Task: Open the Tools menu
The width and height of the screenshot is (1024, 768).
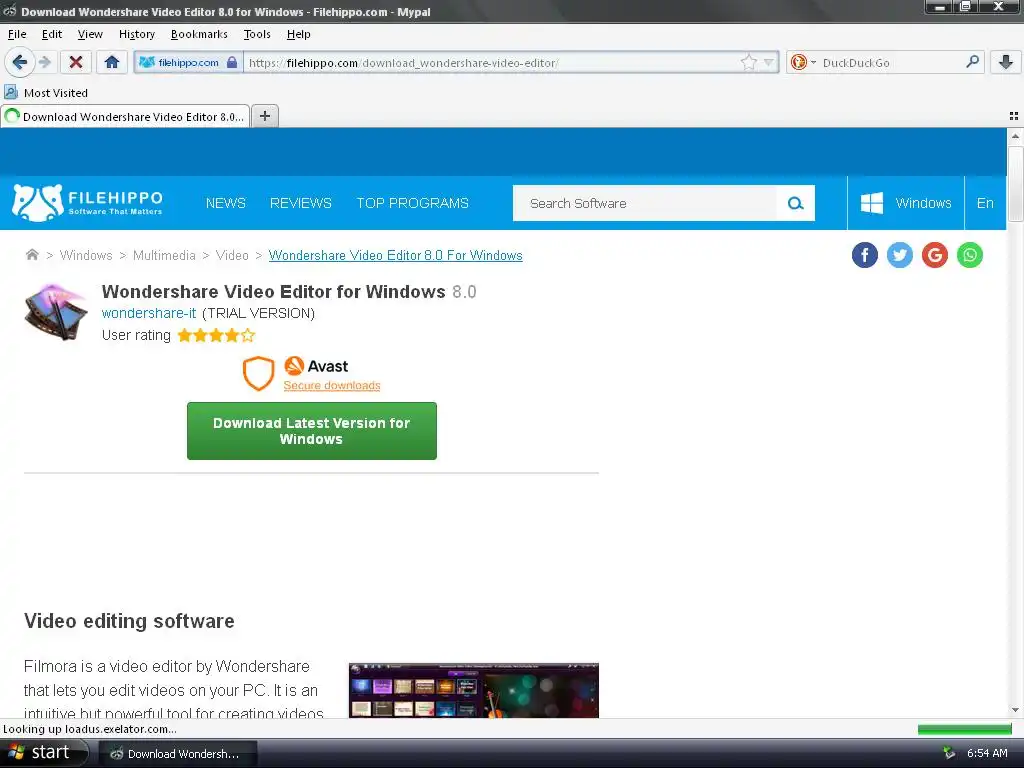Action: (x=257, y=34)
